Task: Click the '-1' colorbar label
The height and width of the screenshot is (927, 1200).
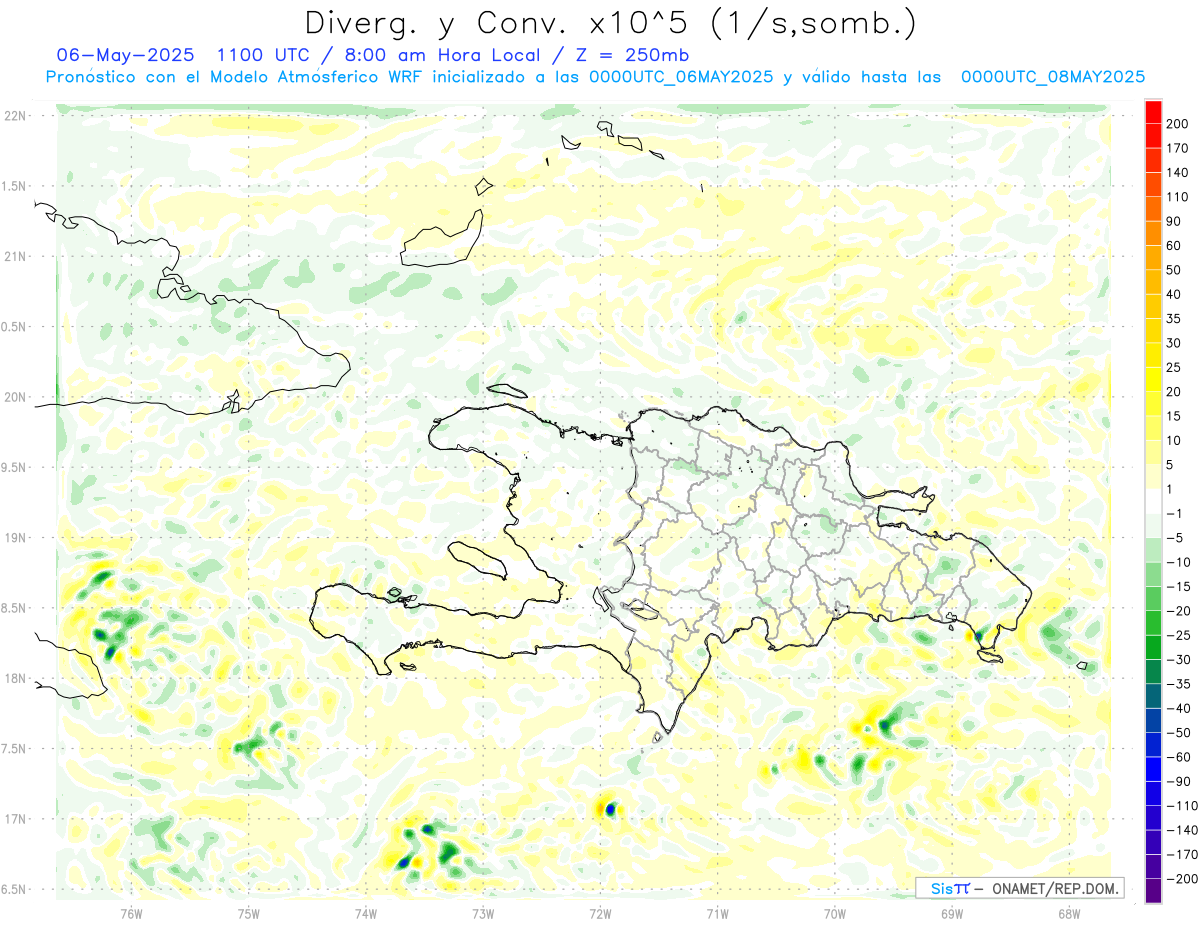Action: click(x=1175, y=514)
